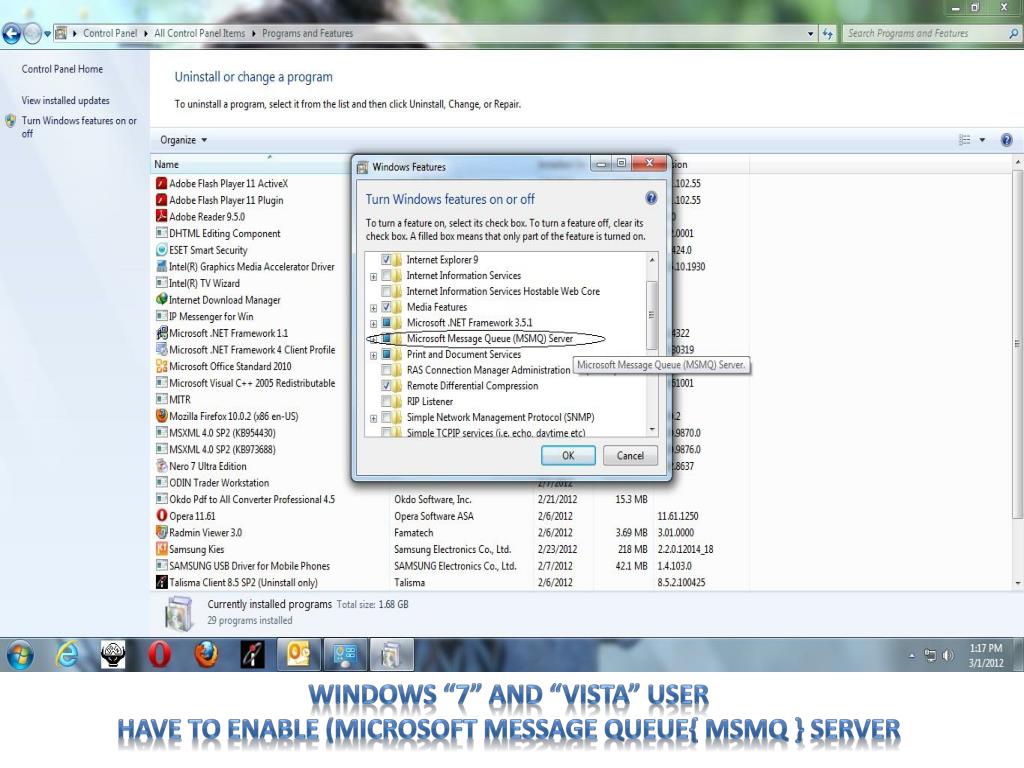Click Programs and Features breadcrumb
Viewport: 1024px width, 768px height.
point(308,33)
